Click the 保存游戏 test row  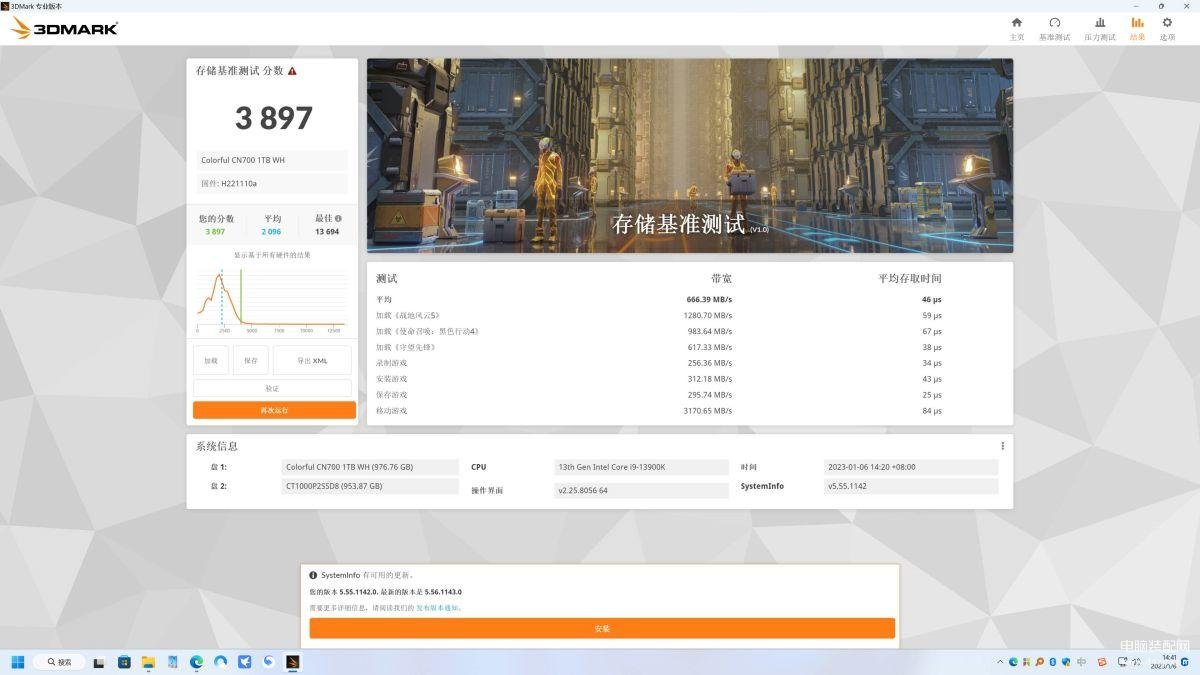[690, 395]
